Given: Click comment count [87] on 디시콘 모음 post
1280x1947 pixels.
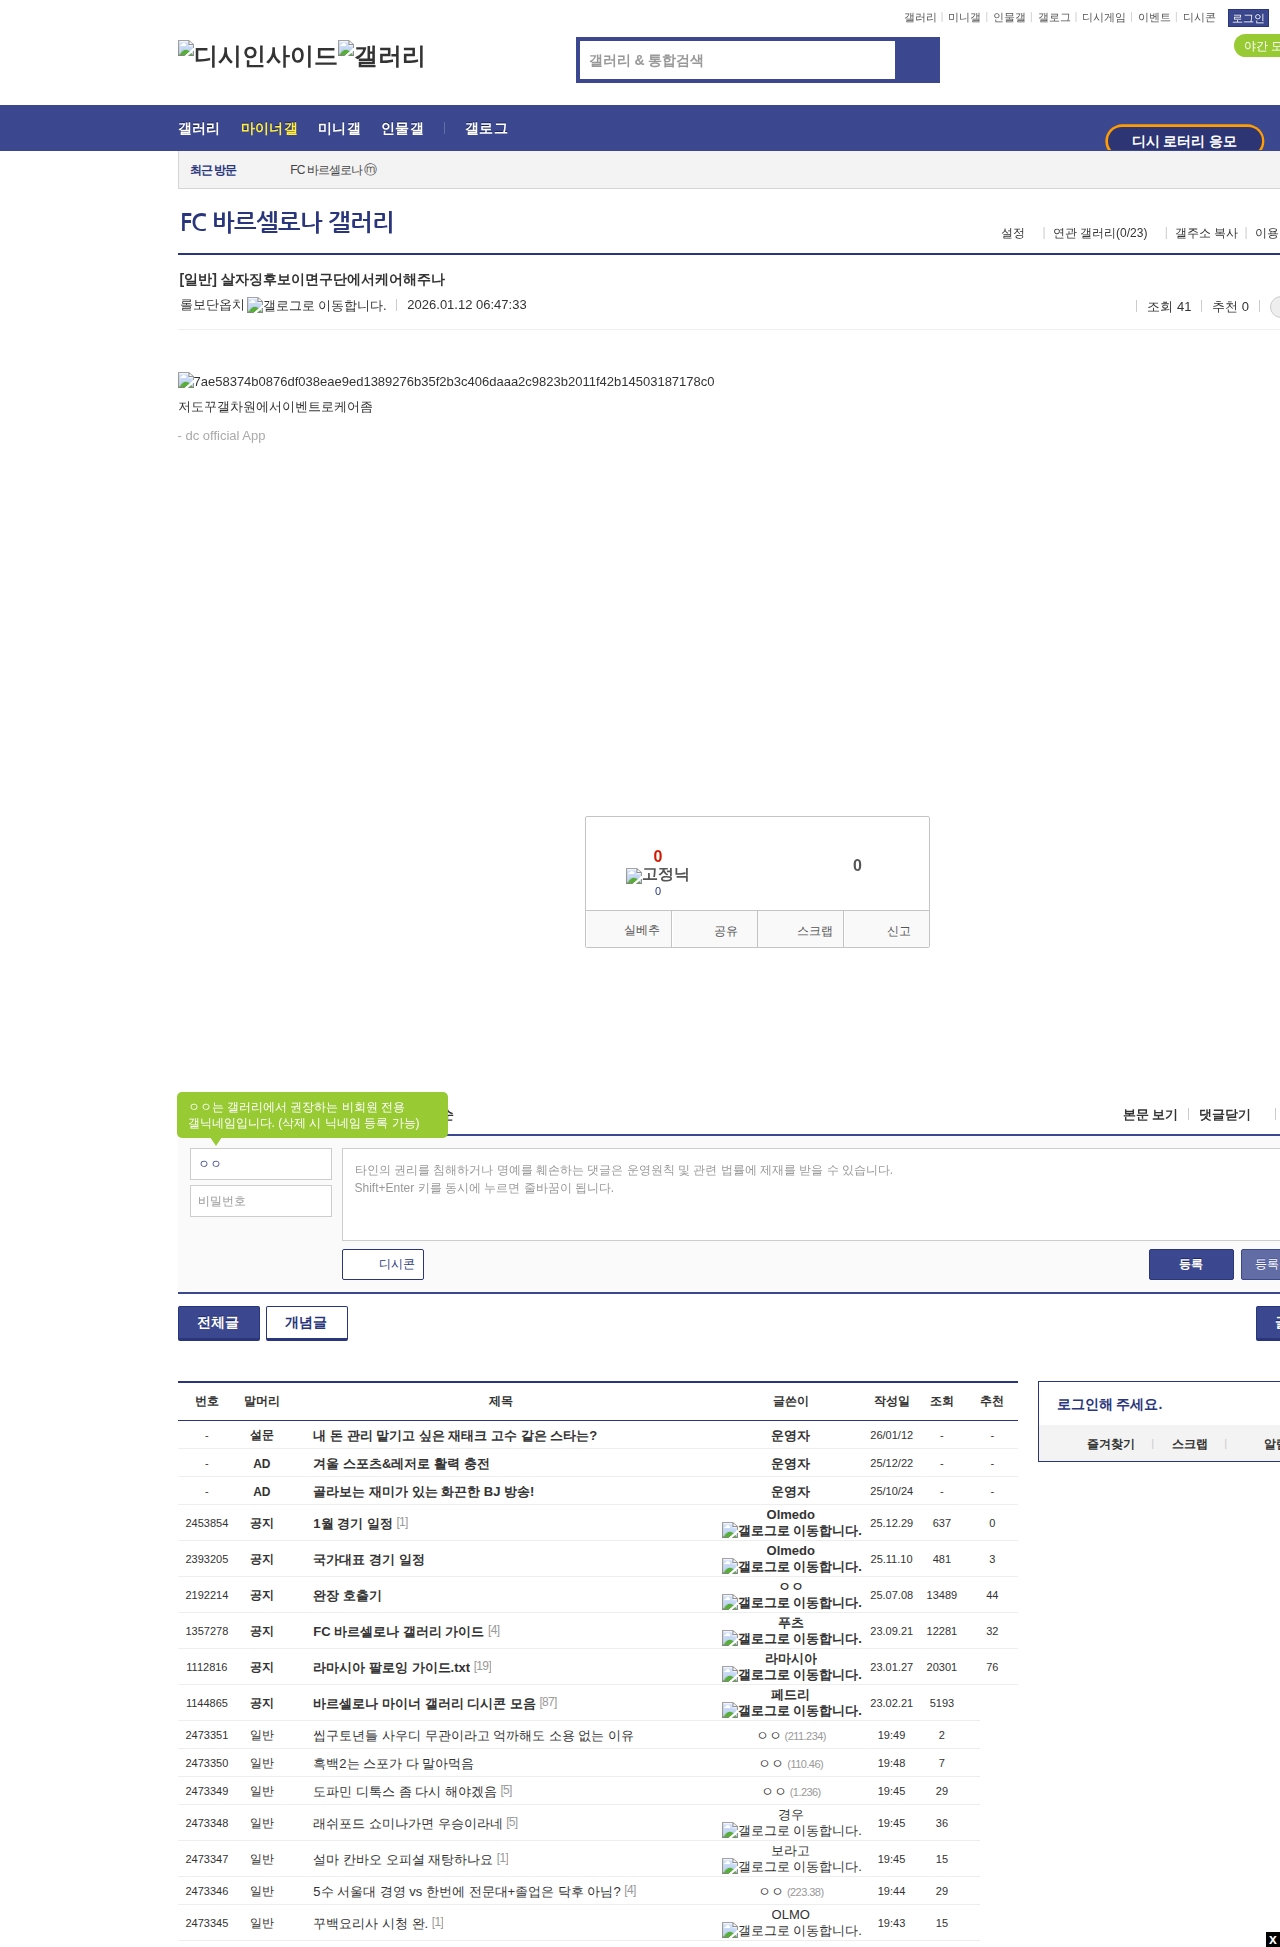Looking at the screenshot, I should (548, 1702).
